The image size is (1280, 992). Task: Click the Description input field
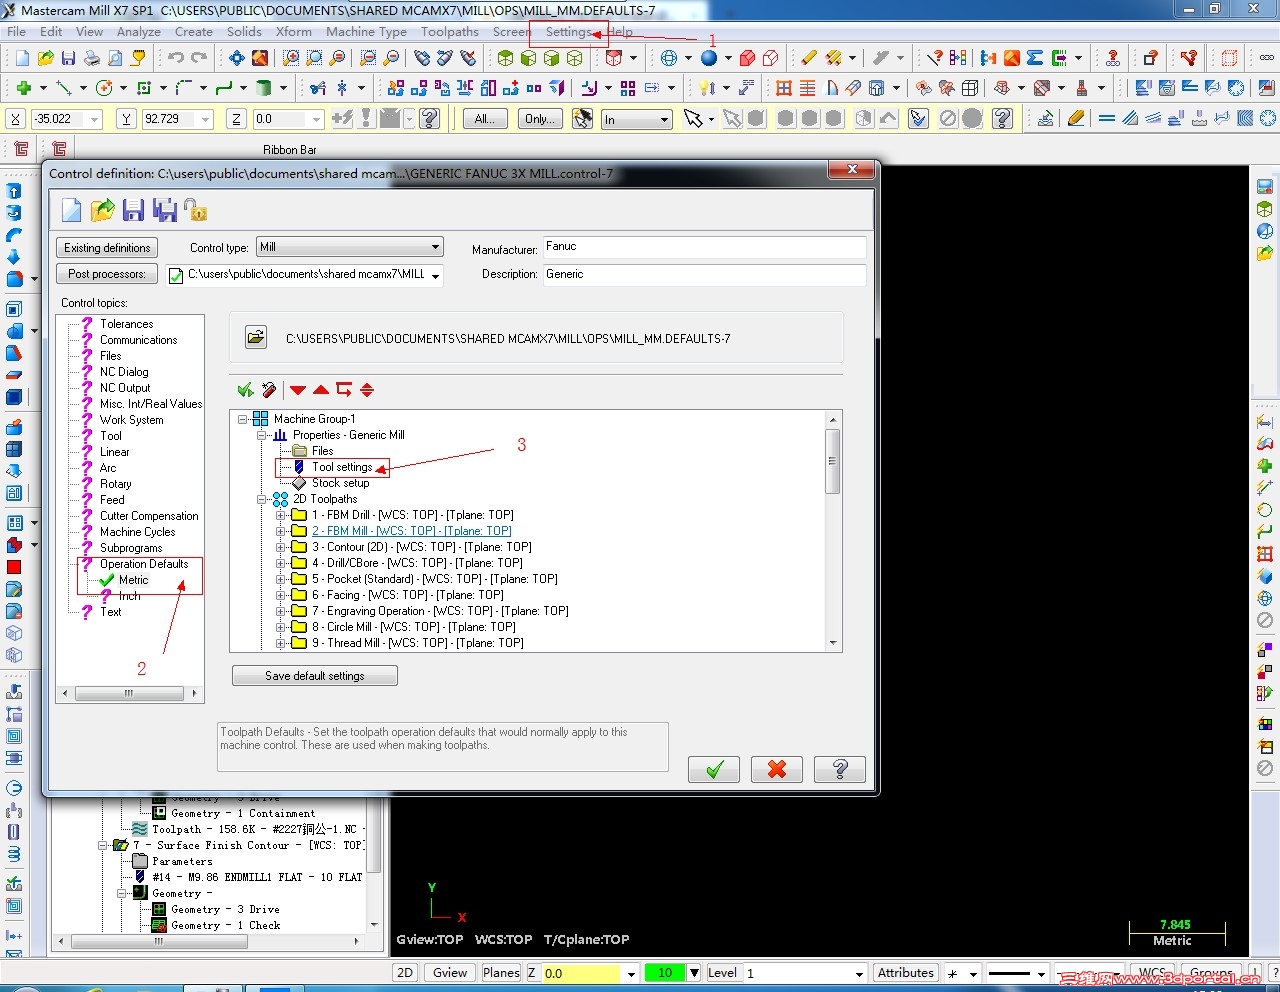[x=704, y=274]
